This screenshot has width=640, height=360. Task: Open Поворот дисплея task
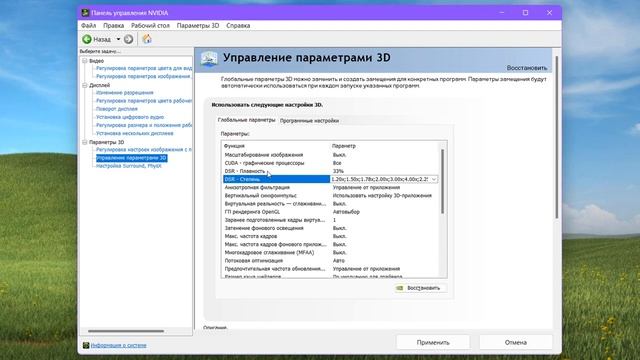[x=117, y=109]
